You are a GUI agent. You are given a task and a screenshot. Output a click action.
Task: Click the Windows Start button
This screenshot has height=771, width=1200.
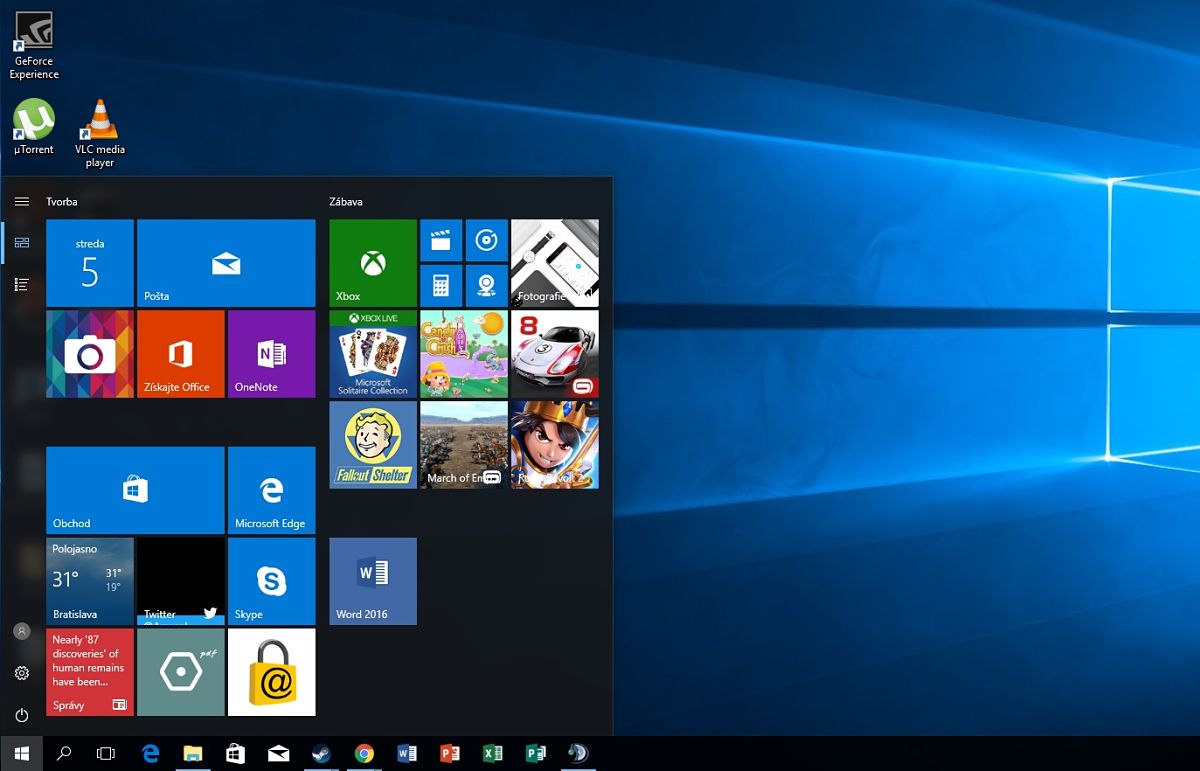click(21, 754)
